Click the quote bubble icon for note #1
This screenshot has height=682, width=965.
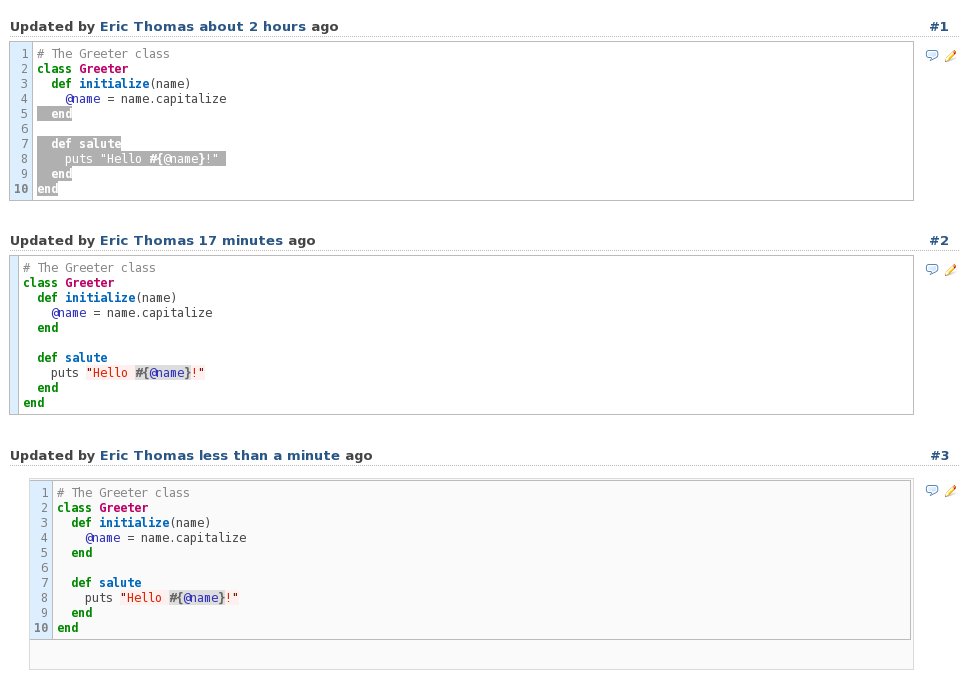coord(932,55)
